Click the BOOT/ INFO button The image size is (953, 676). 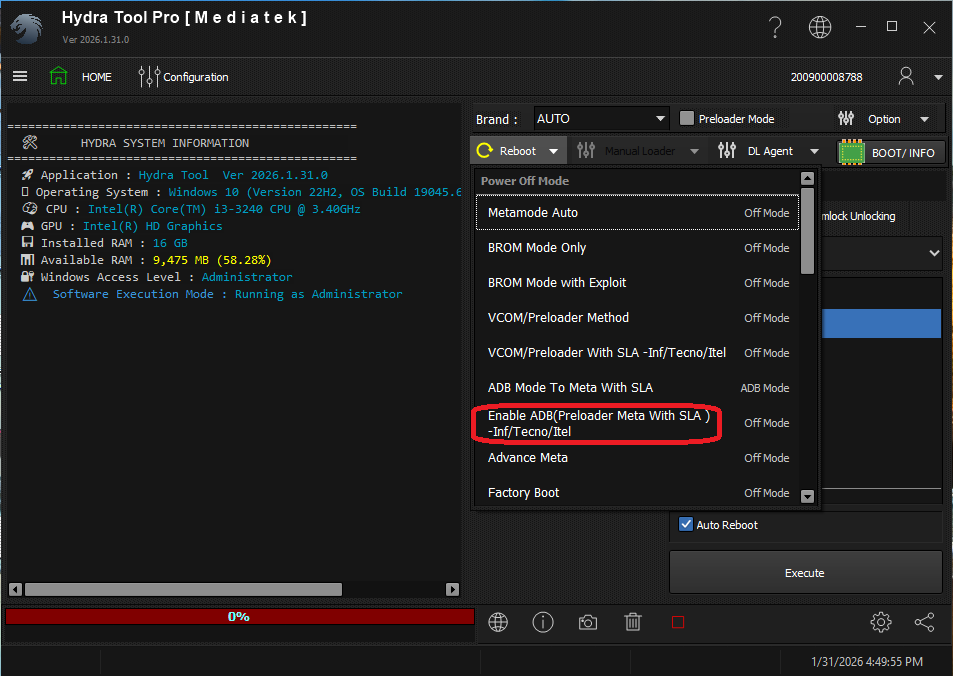(x=891, y=152)
